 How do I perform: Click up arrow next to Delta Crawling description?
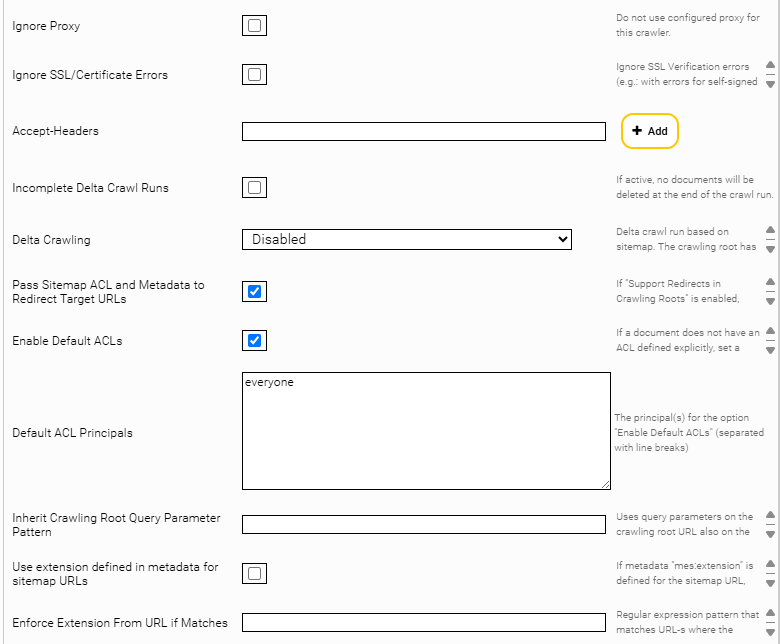[x=770, y=230]
